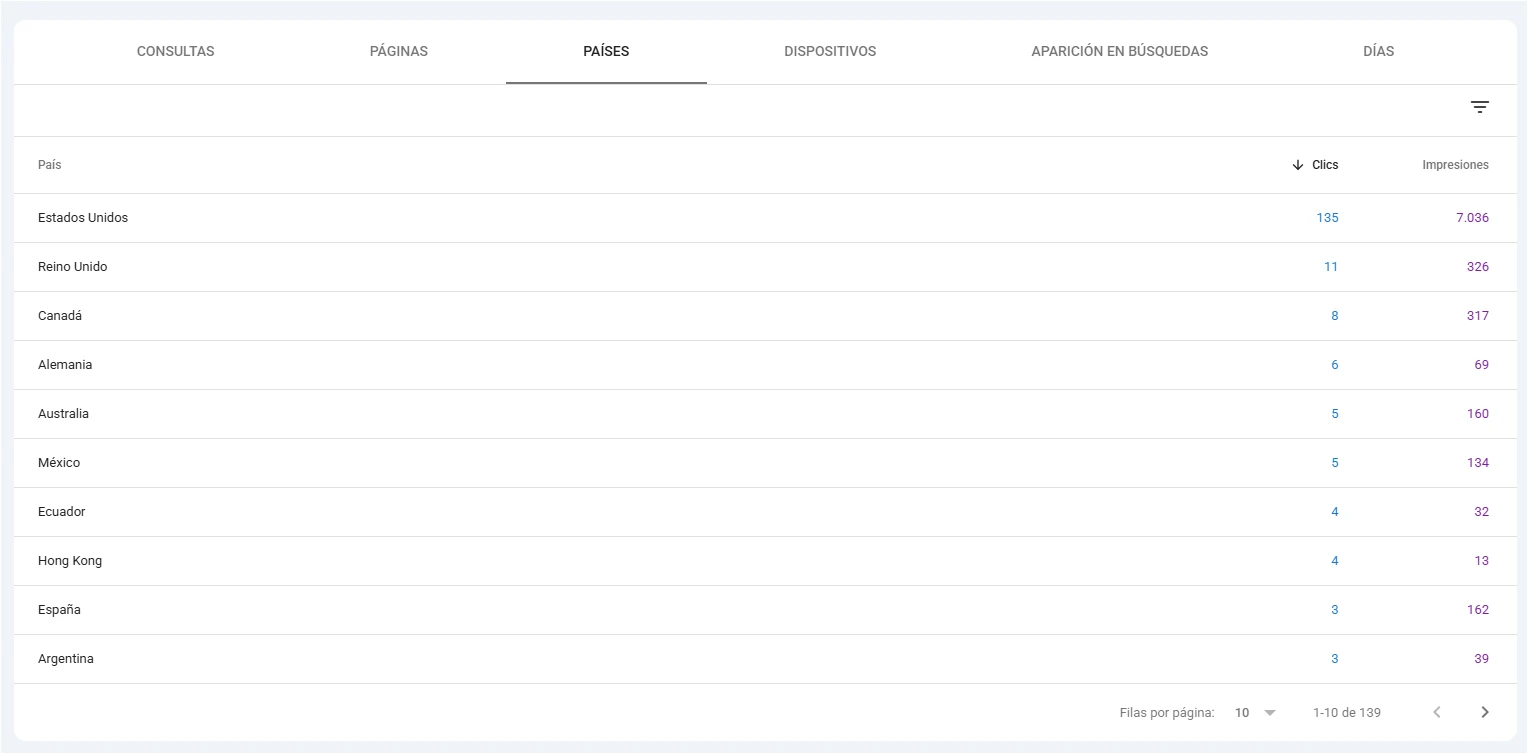Switch to the Consultas tab
Viewport: 1528px width, 754px height.
pos(176,51)
